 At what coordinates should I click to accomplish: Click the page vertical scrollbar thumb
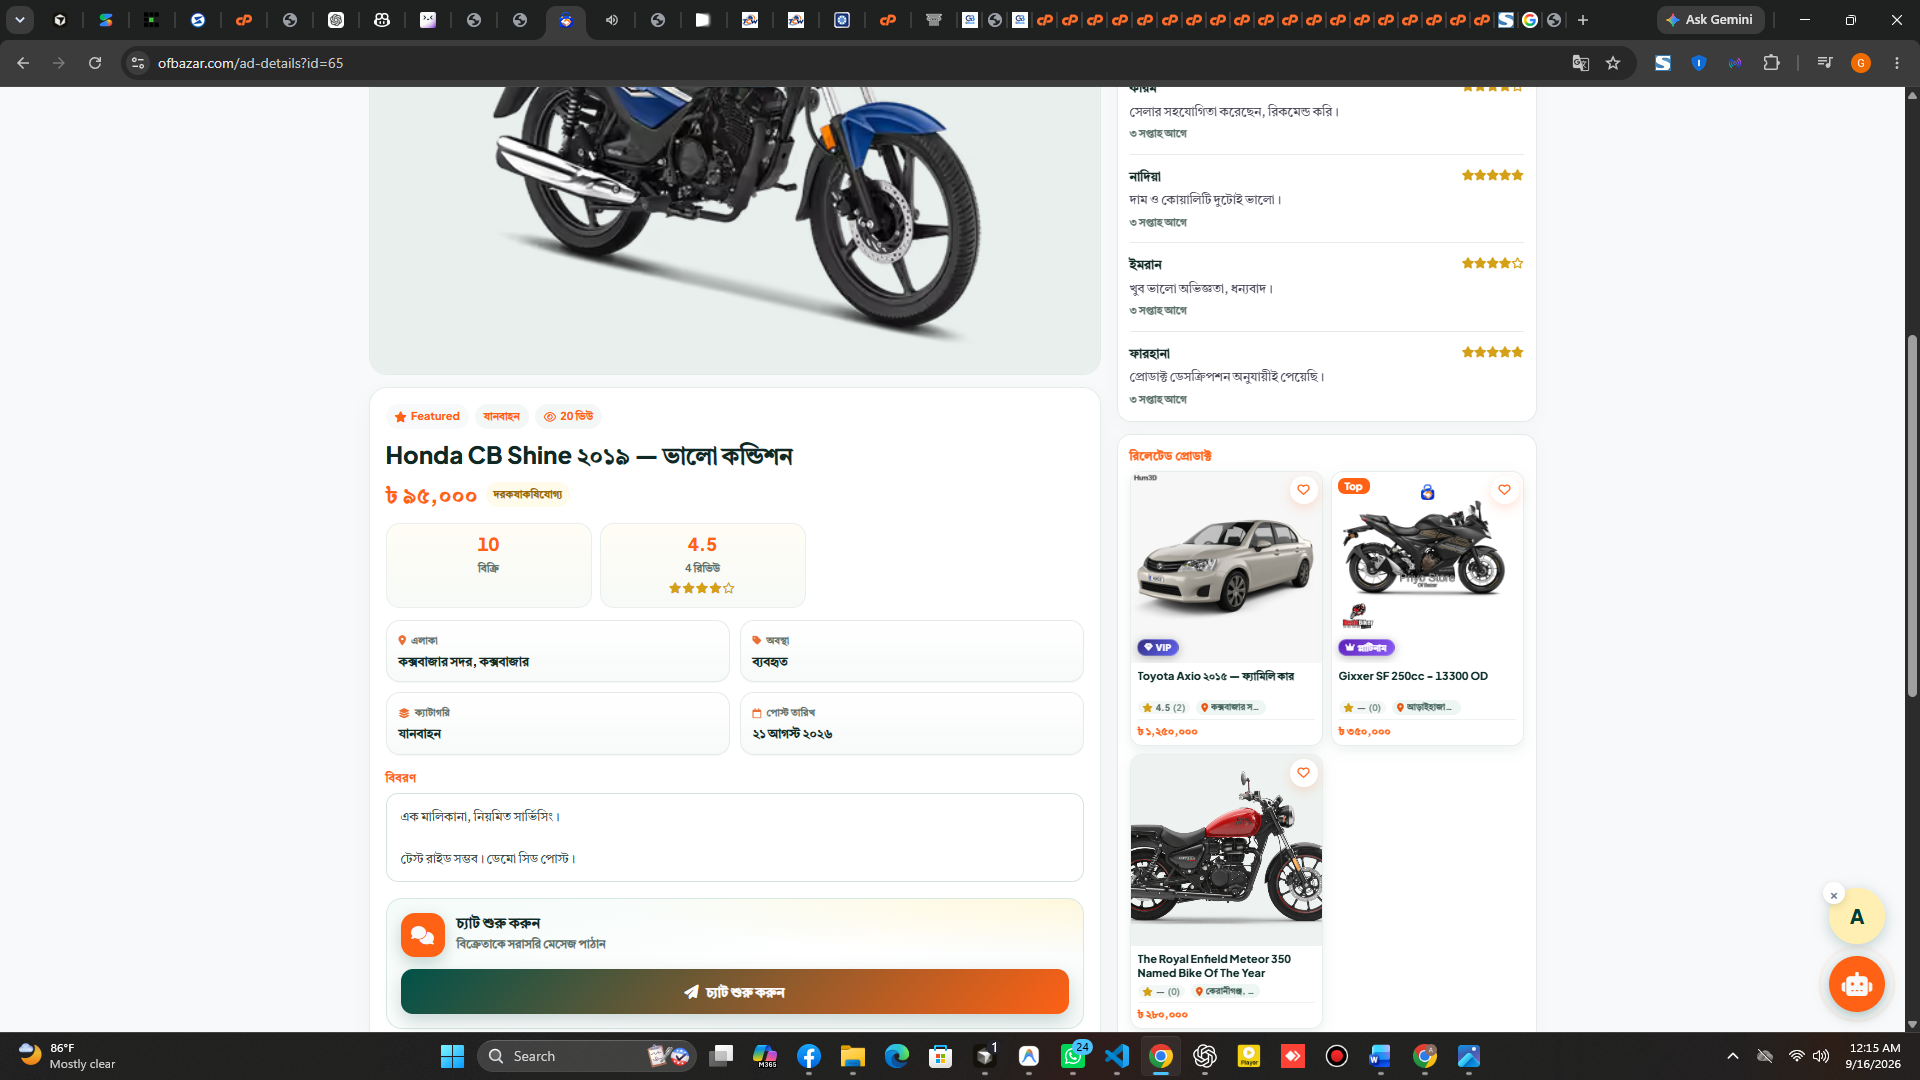pos(1912,515)
